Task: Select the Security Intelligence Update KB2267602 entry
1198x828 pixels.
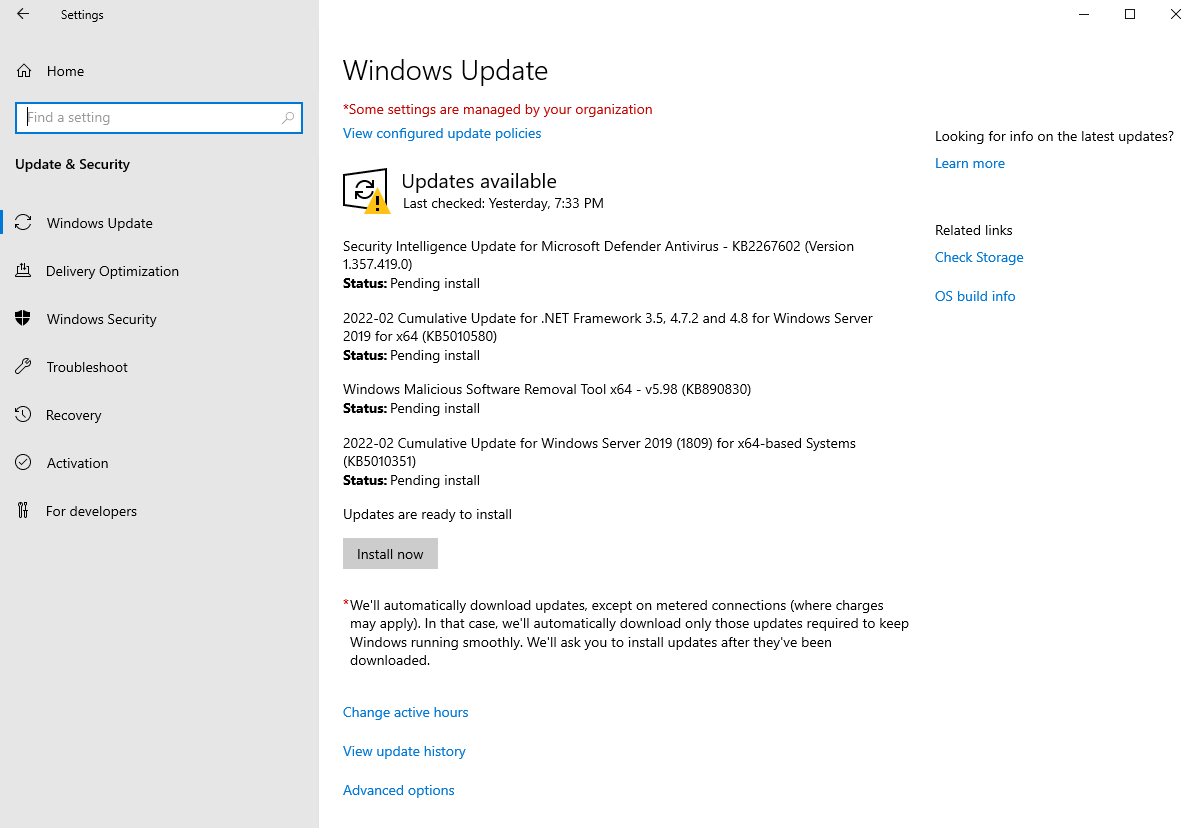Action: (598, 264)
